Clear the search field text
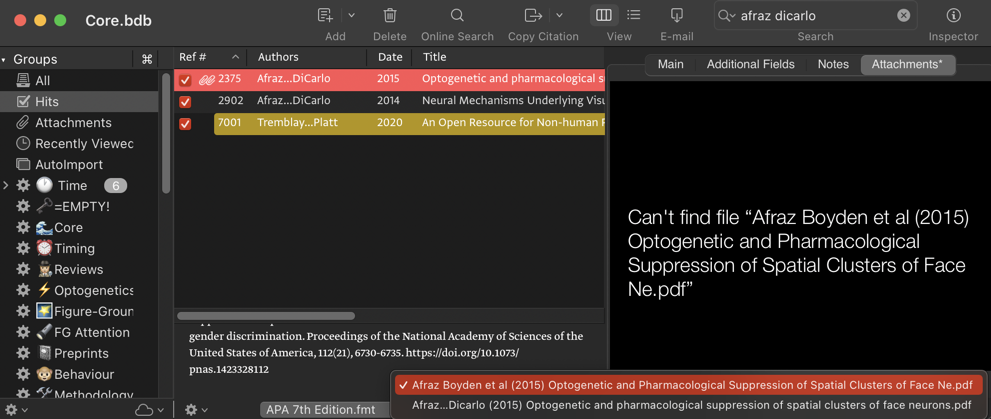991x419 pixels. pyautogui.click(x=904, y=16)
